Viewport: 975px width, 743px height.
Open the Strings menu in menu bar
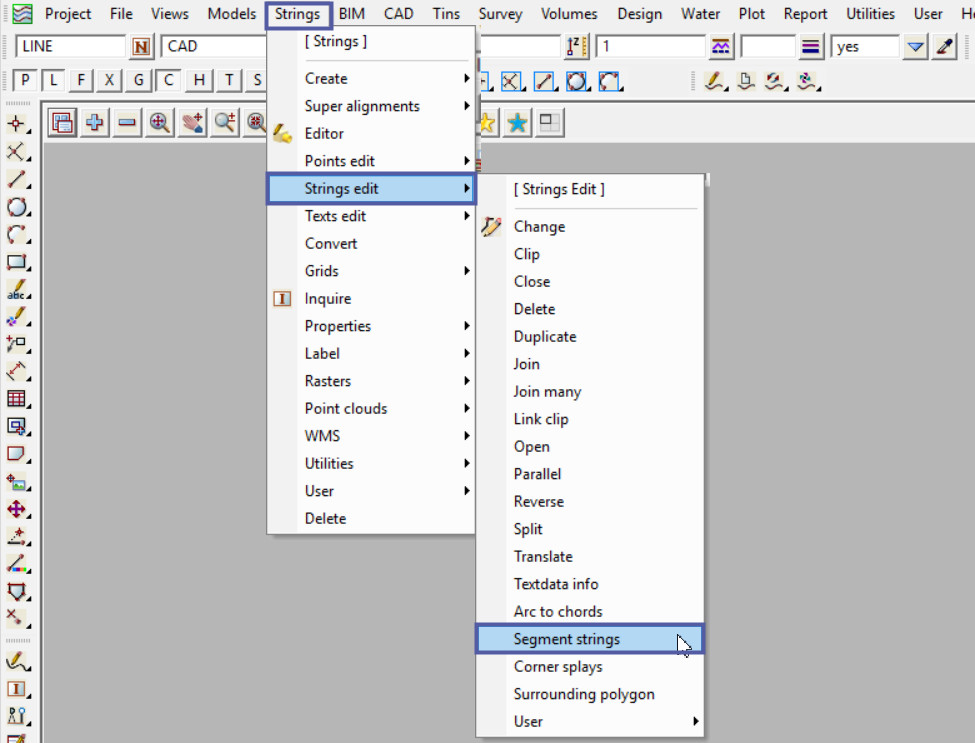click(x=298, y=14)
